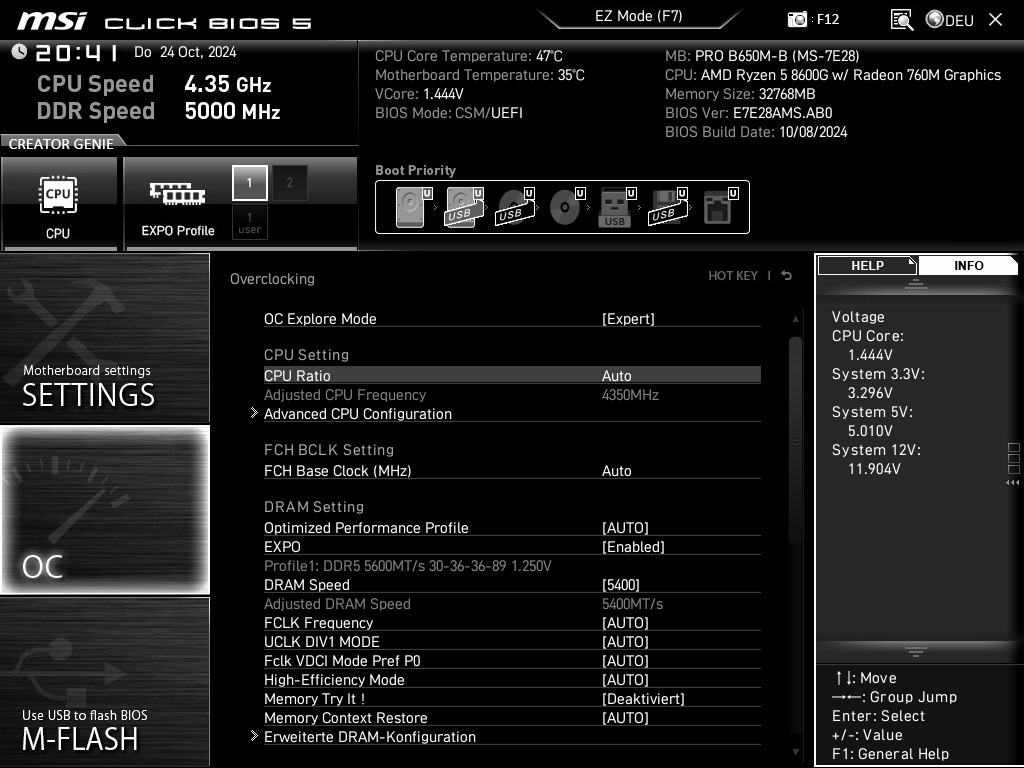Click the System 12V: reading label
1024x768 pixels.
pos(876,450)
